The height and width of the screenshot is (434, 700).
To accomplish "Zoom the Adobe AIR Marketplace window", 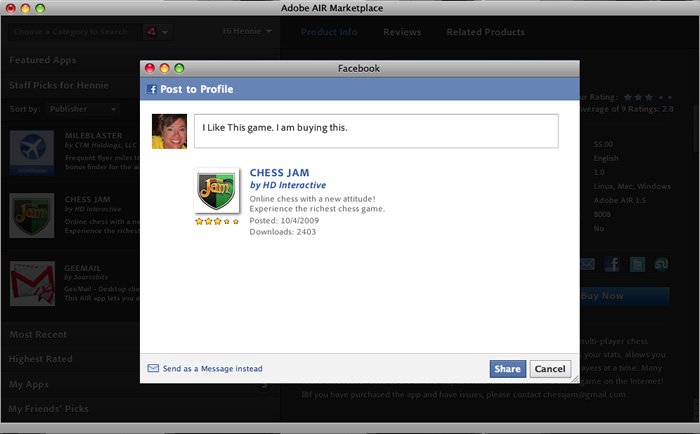I will [x=40, y=8].
